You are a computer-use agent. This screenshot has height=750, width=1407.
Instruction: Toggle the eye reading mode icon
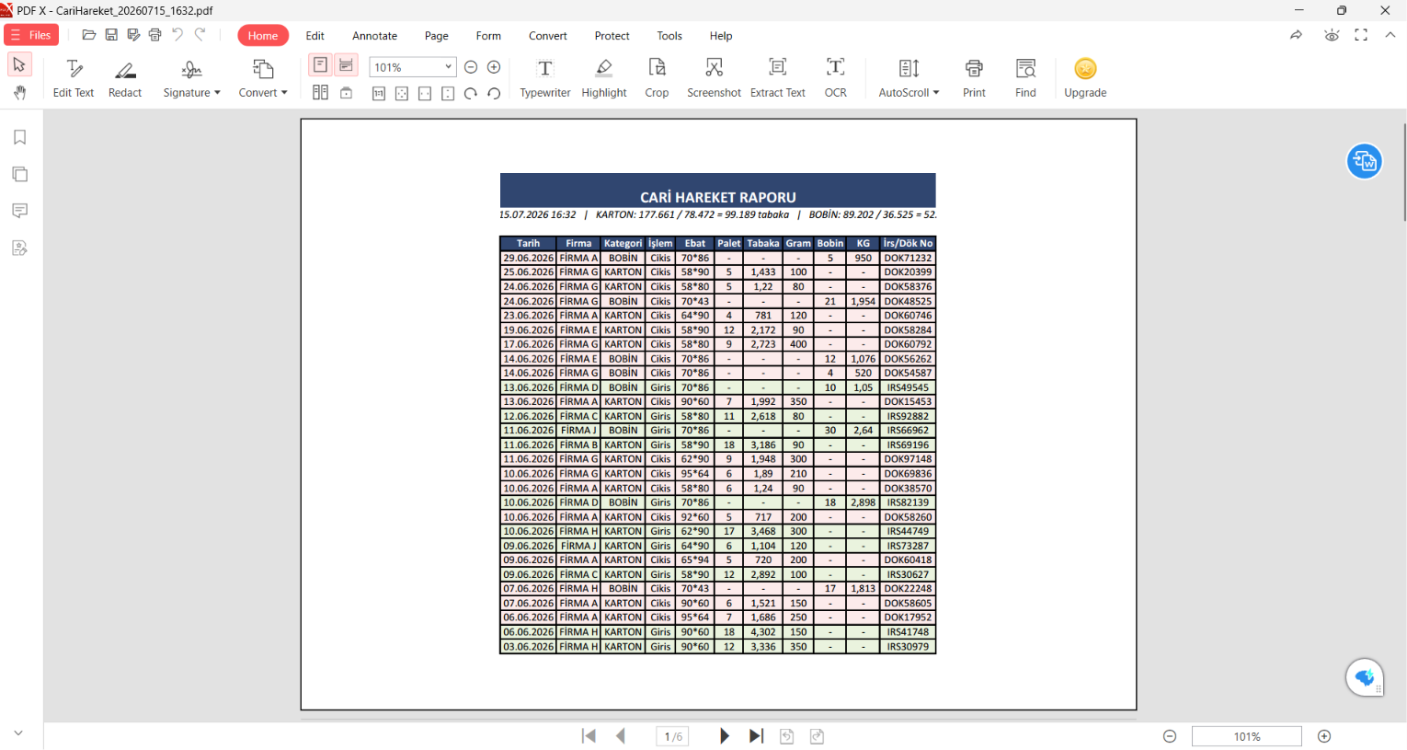click(1331, 35)
